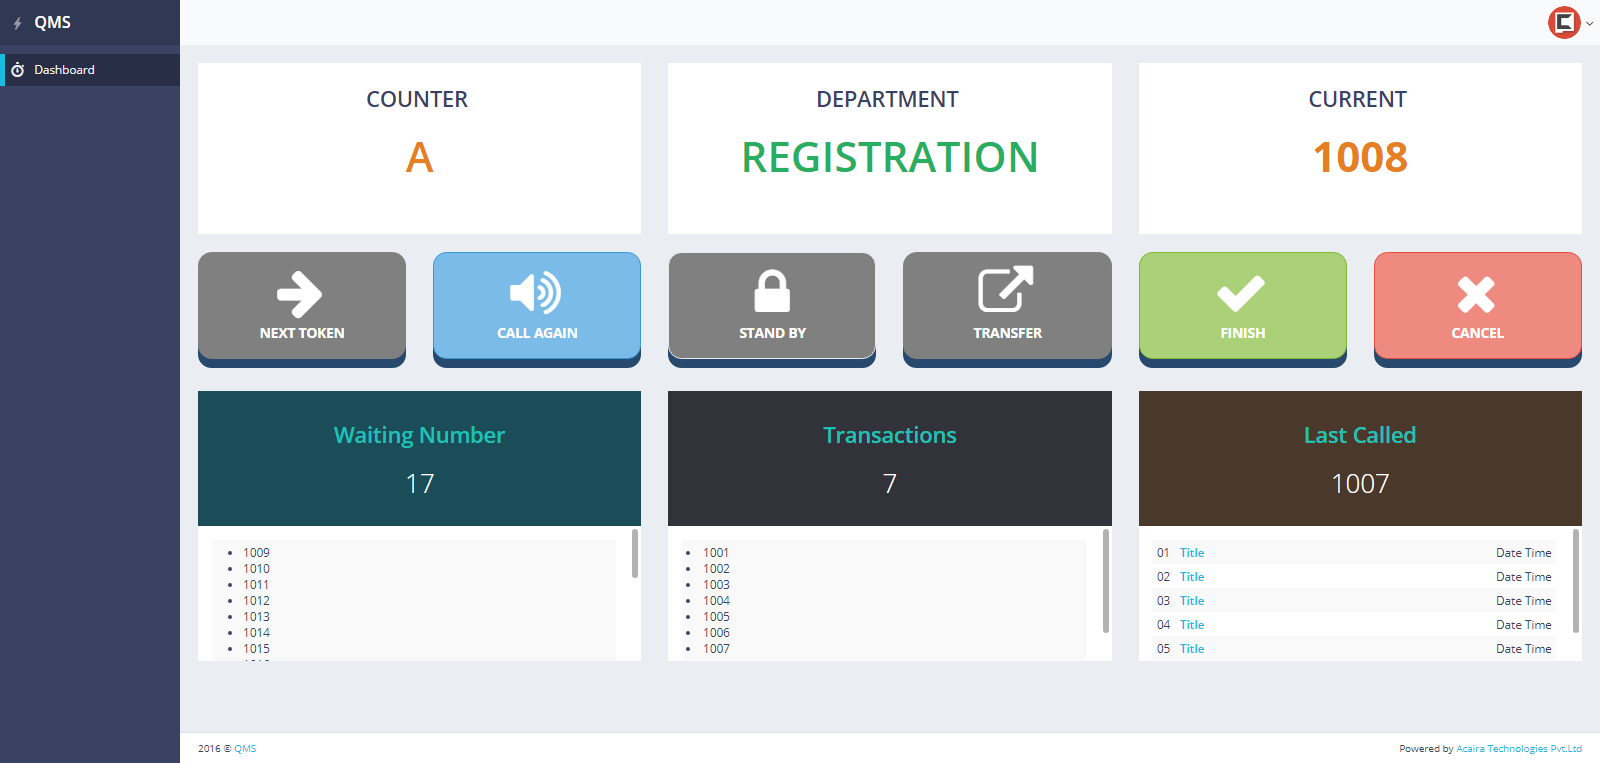Click the Last Called list scrollbar
Screen dimensions: 1600x763
click(x=1576, y=580)
